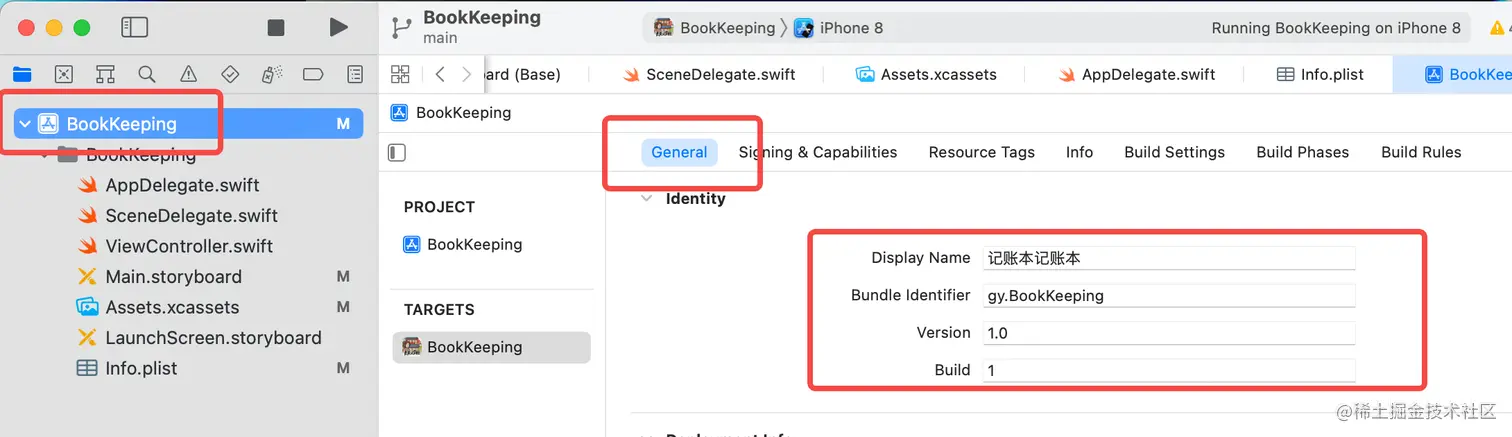The width and height of the screenshot is (1512, 437).
Task: Hide the project and targets list
Action: pyautogui.click(x=397, y=153)
